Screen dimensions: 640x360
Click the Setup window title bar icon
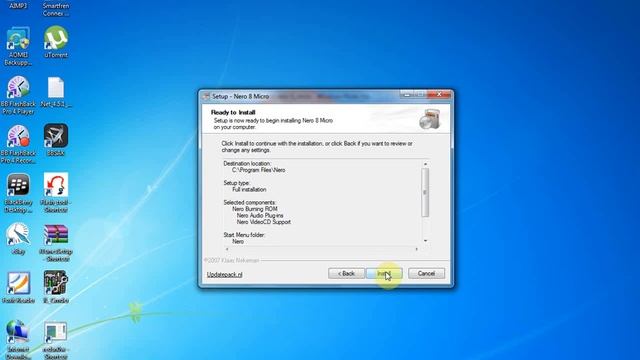[206, 96]
